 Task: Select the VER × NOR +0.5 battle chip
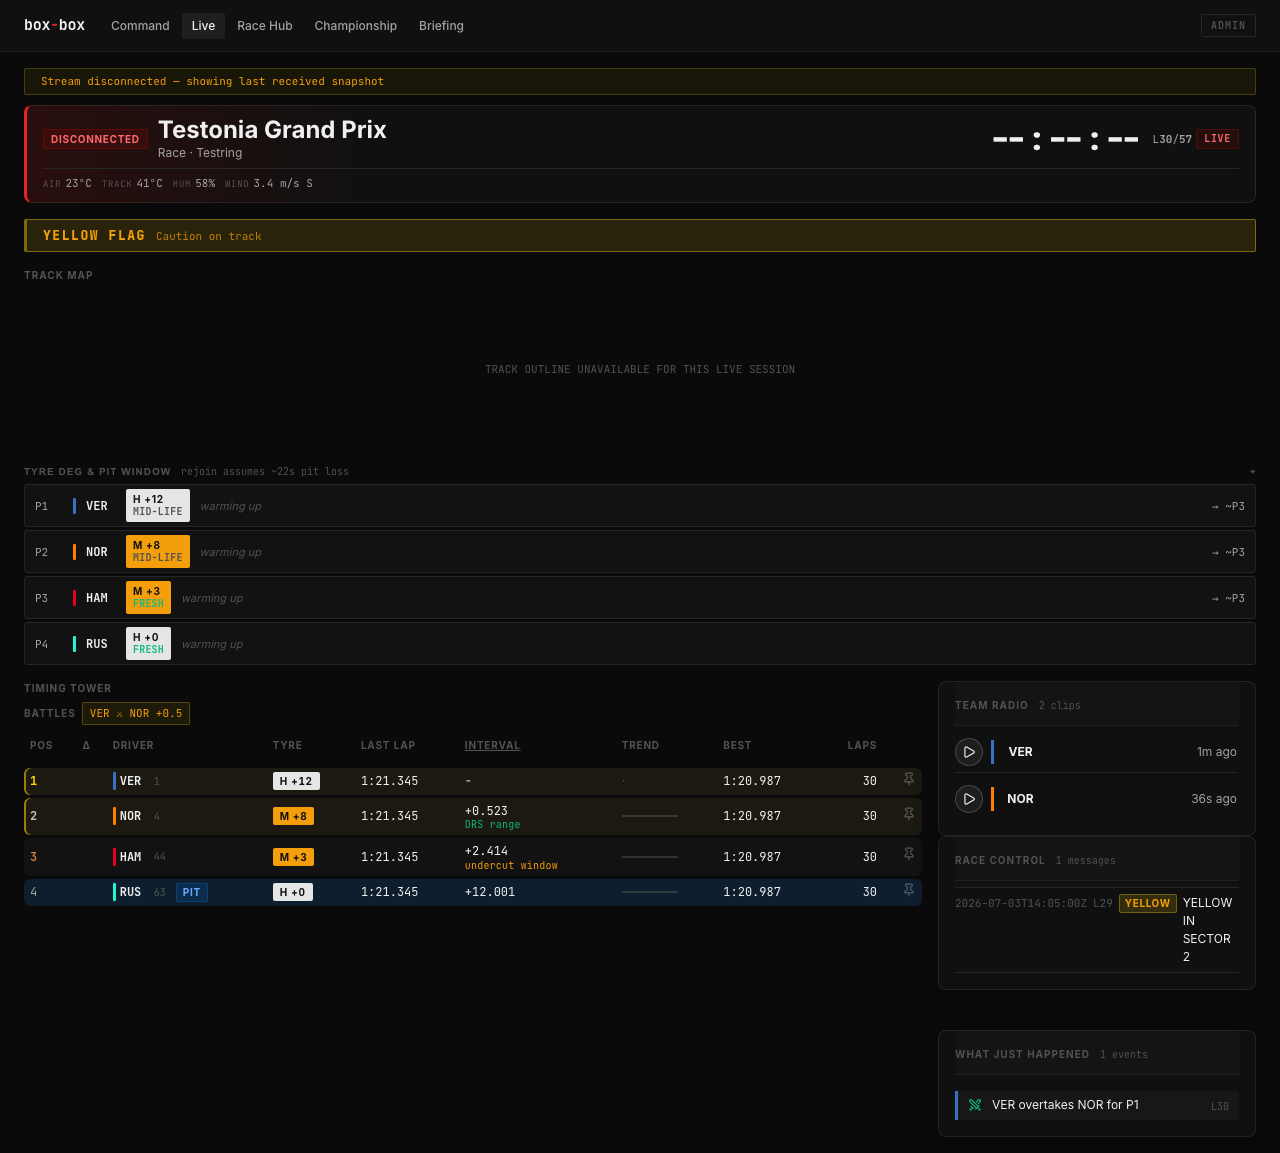coord(136,713)
